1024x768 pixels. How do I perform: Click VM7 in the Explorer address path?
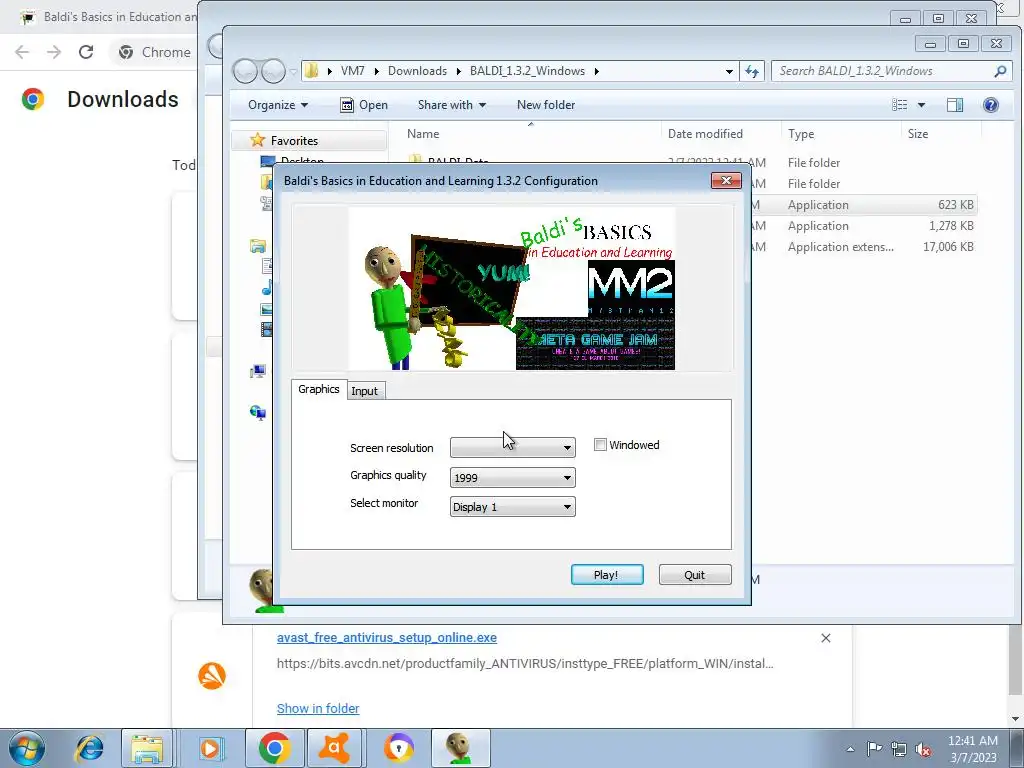click(353, 71)
